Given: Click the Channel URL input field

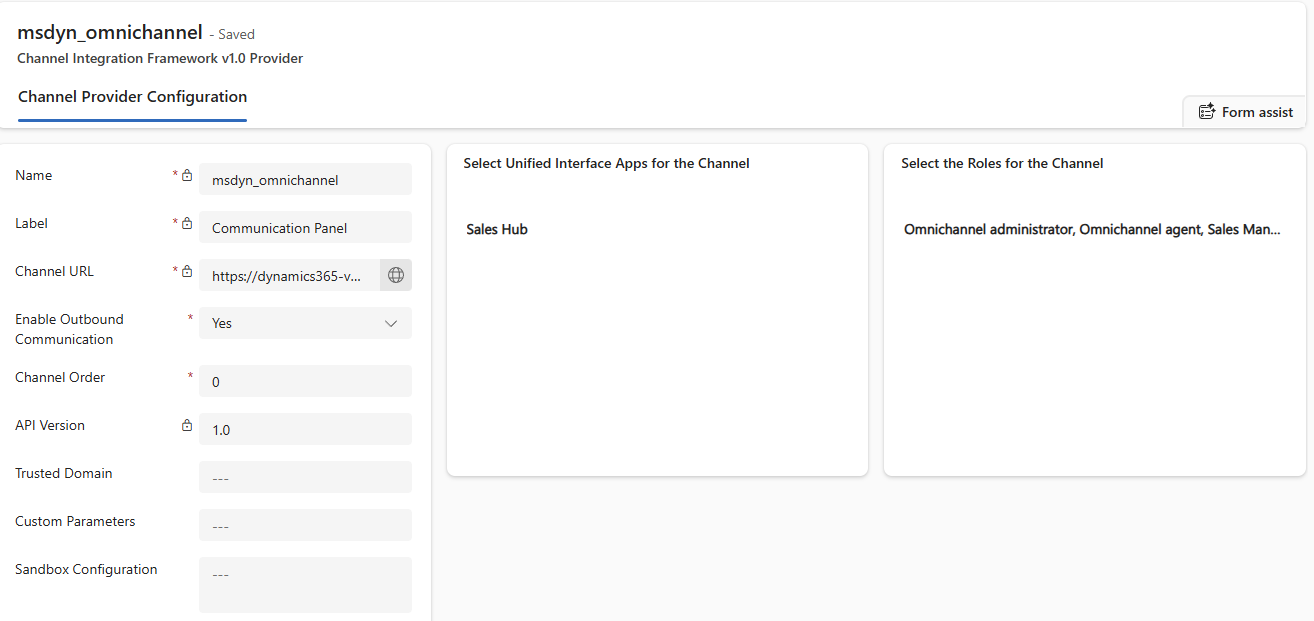Looking at the screenshot, I should tap(289, 275).
